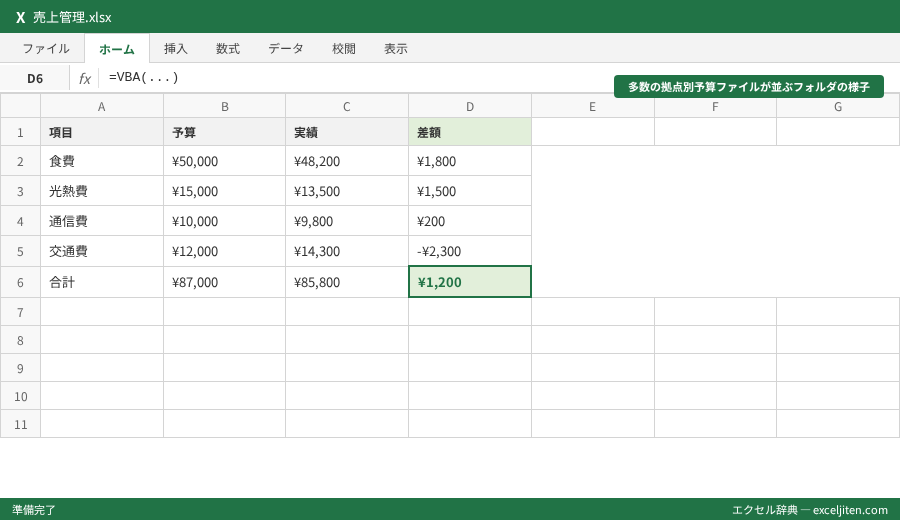
Task: Select row 5 header
Action: coord(20,251)
